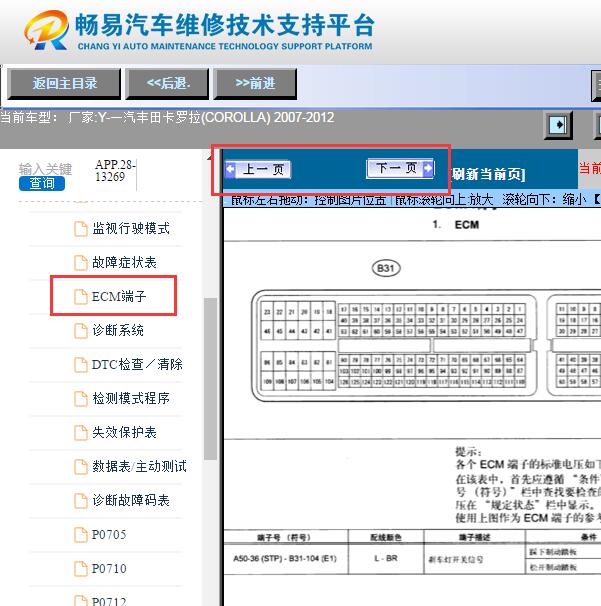
Task: Open the 故障症状表 document
Action: coord(124,262)
